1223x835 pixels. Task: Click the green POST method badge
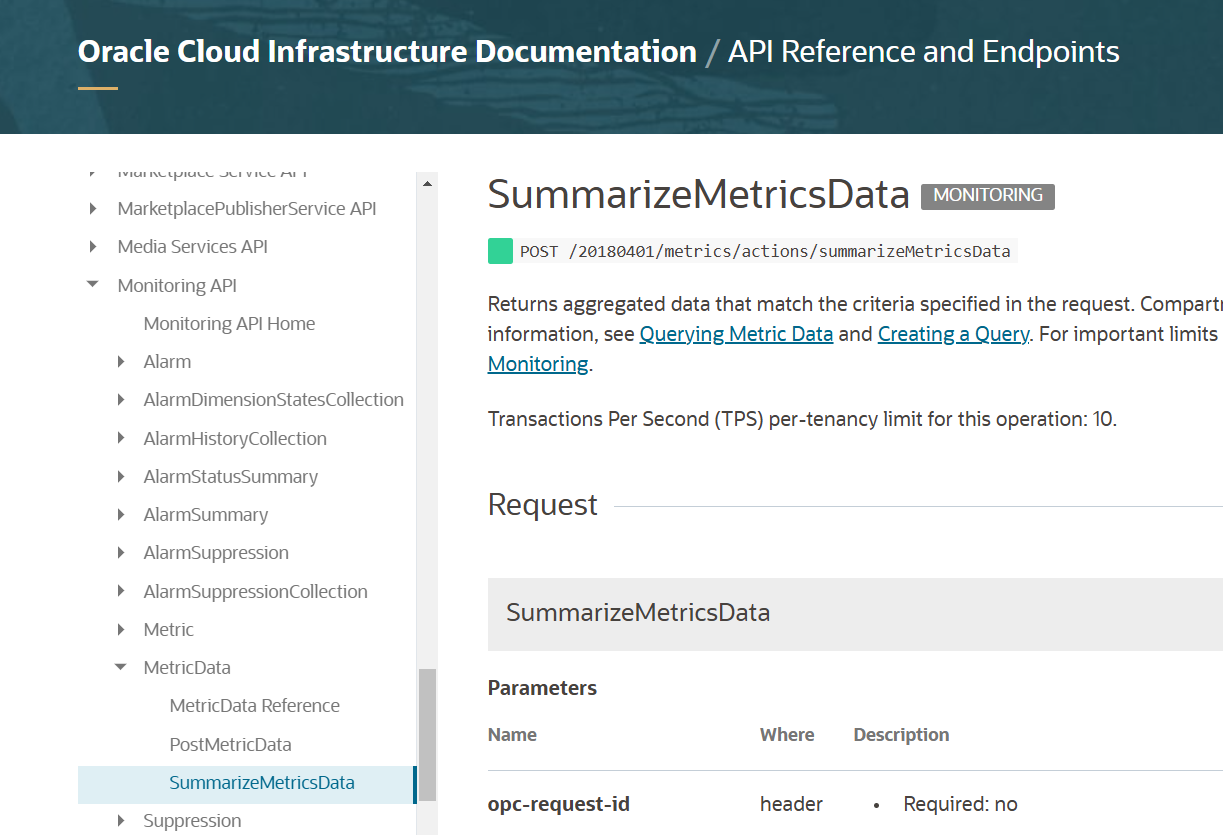(500, 251)
